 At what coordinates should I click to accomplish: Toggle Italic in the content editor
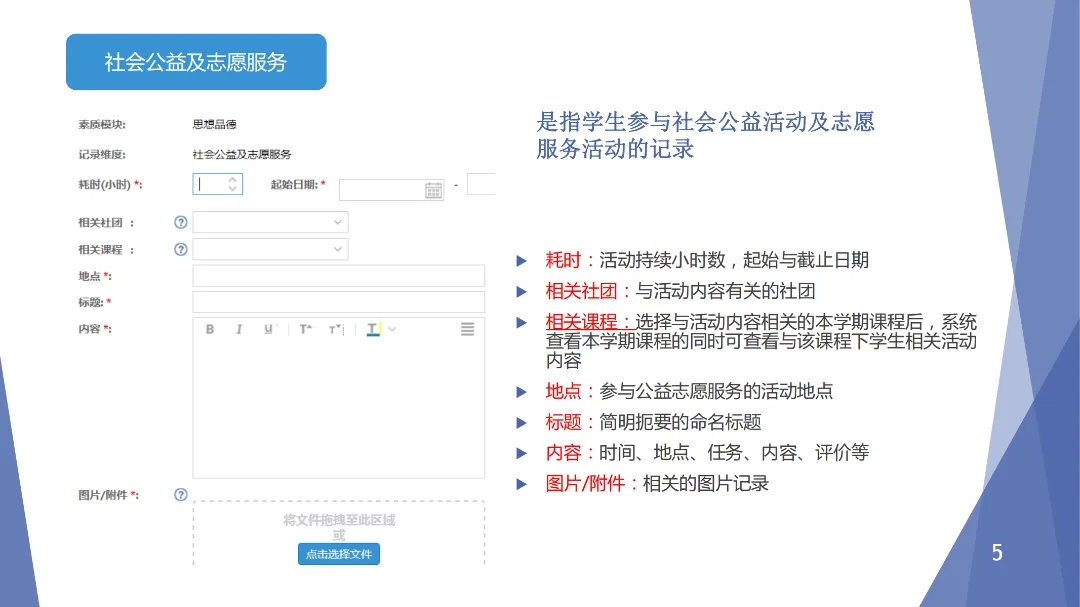click(x=239, y=329)
